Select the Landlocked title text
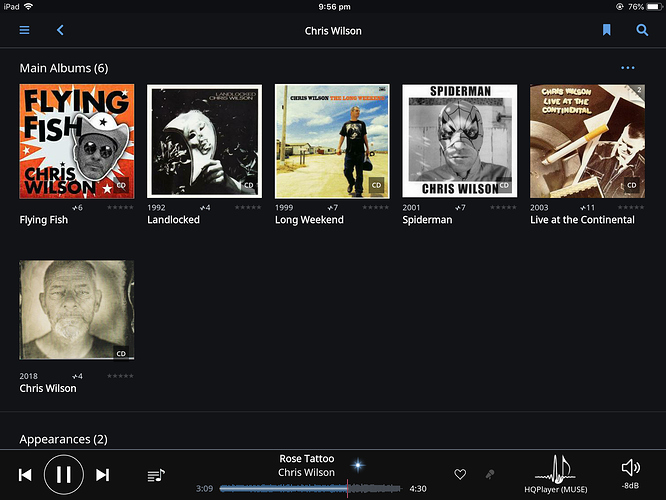 coord(173,220)
